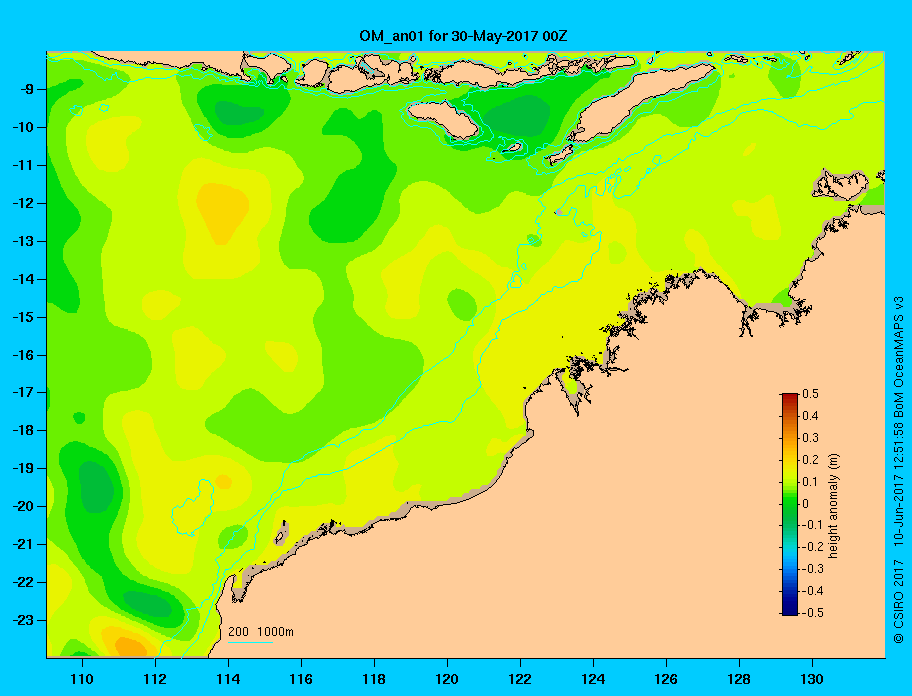Screen dimensions: 912x696
Task: Click latitude label -11 on the vertical axis
Action: point(23,165)
